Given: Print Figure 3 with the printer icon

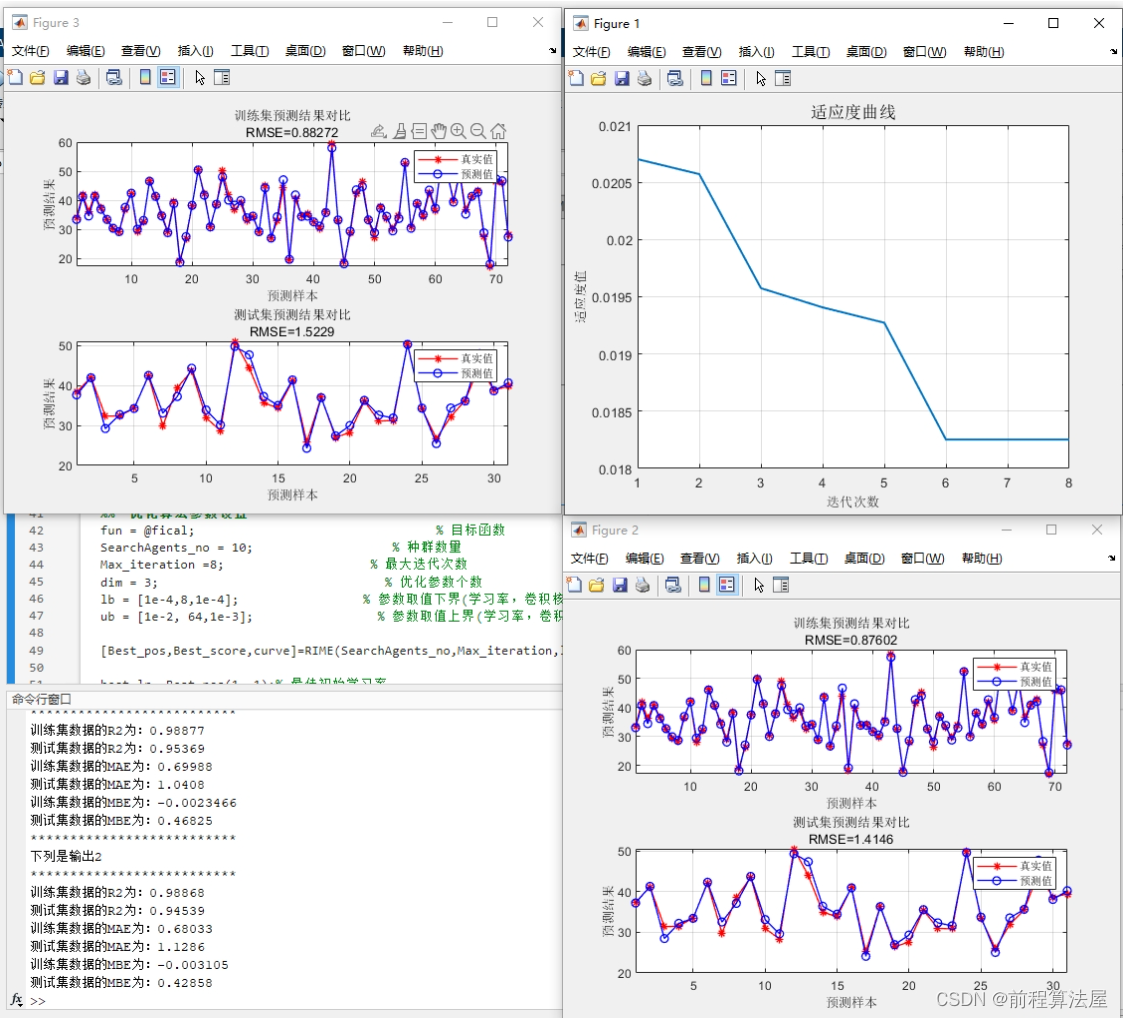Looking at the screenshot, I should click(x=83, y=77).
